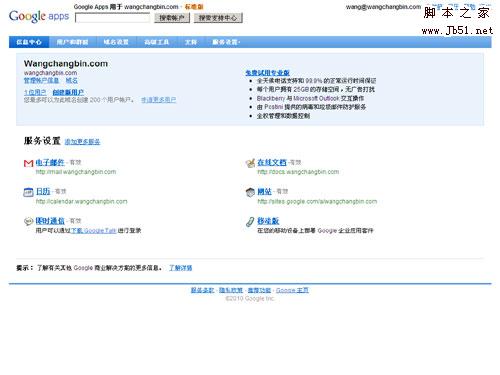Click the http://docs.wangchangbin.com URL text
This screenshot has height=375, width=500.
298,172
